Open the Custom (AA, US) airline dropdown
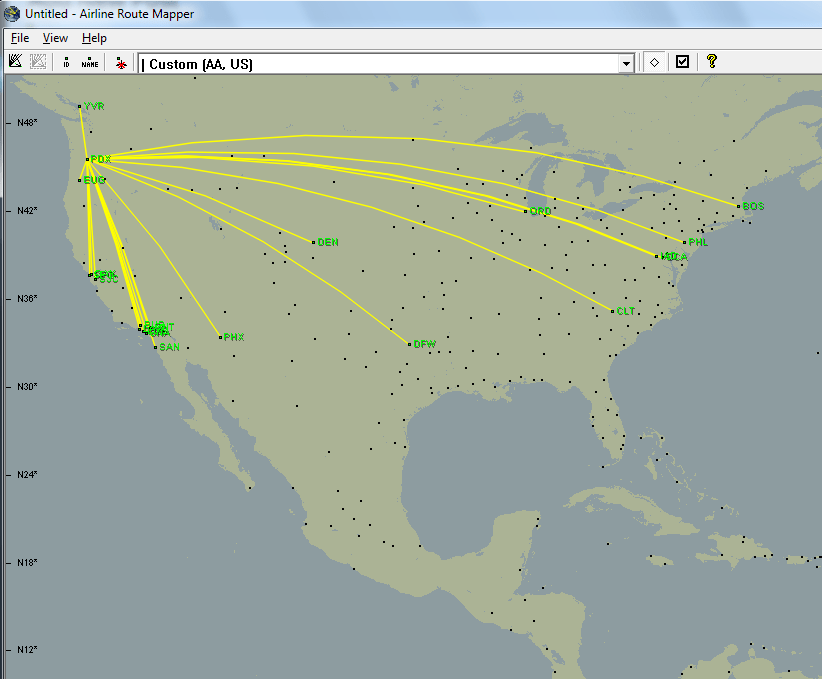The height and width of the screenshot is (679, 822). tap(626, 62)
